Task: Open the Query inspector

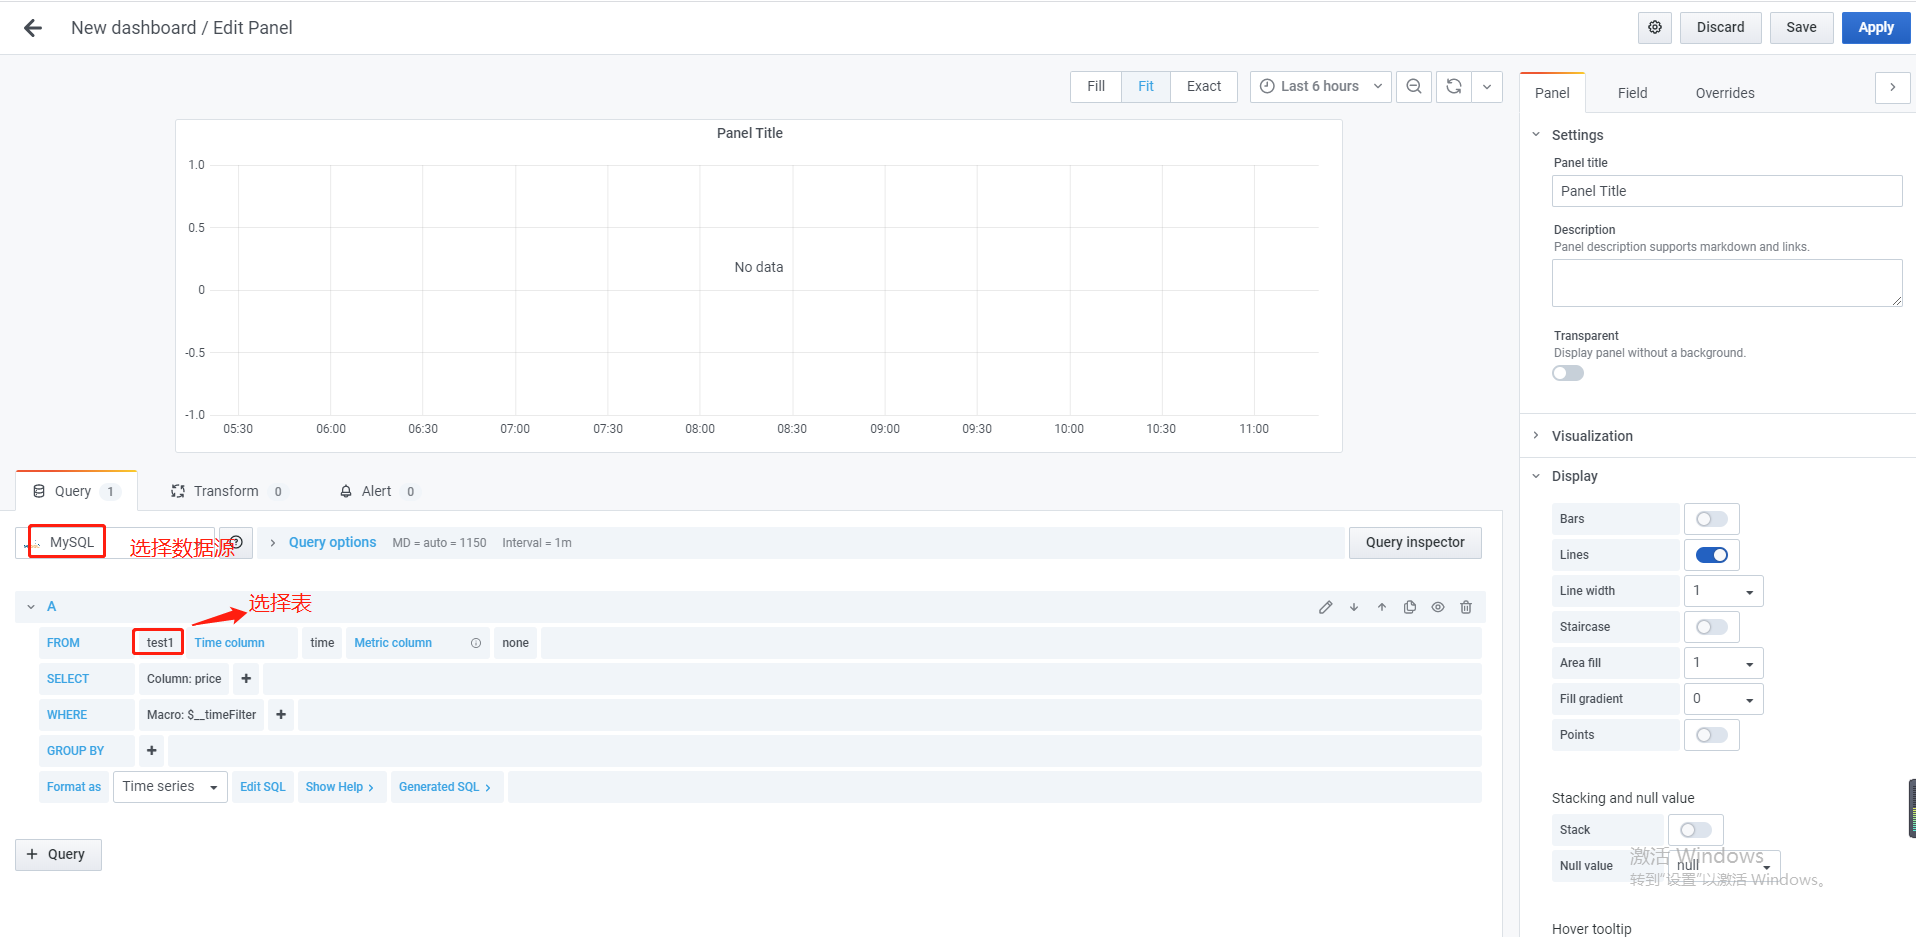Action: click(x=1415, y=542)
